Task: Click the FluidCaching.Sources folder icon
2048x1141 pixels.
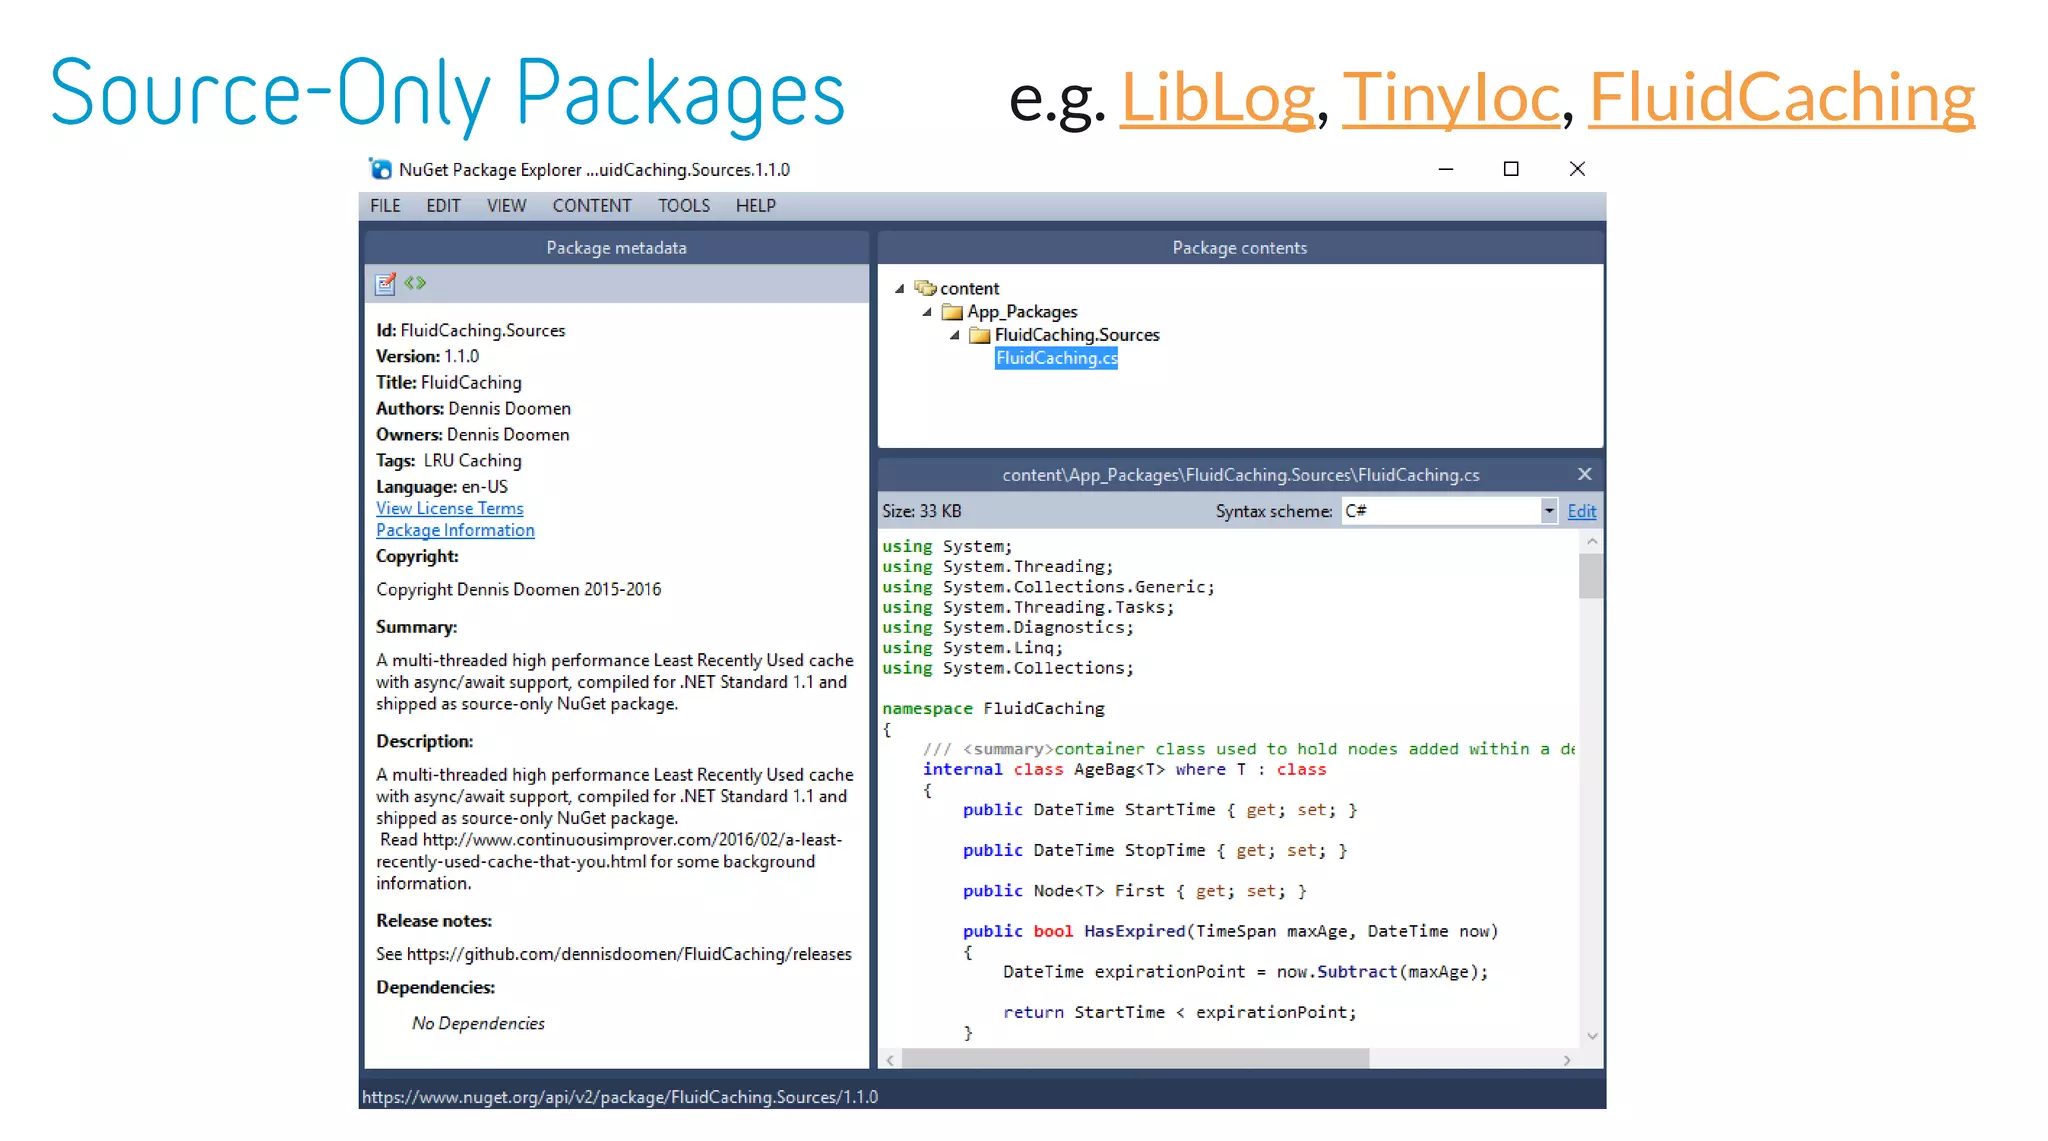Action: tap(980, 335)
